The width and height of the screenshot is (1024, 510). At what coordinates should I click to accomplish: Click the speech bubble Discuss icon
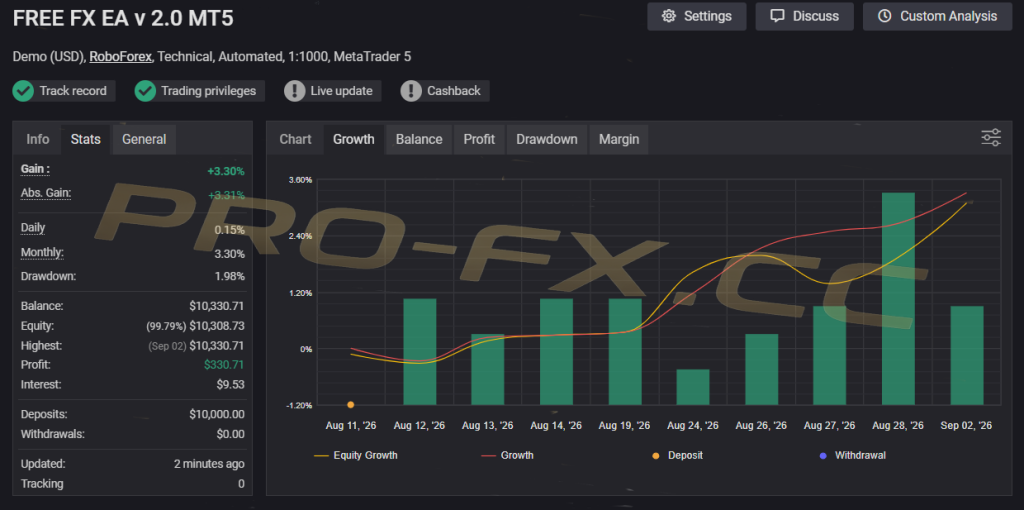(x=777, y=16)
